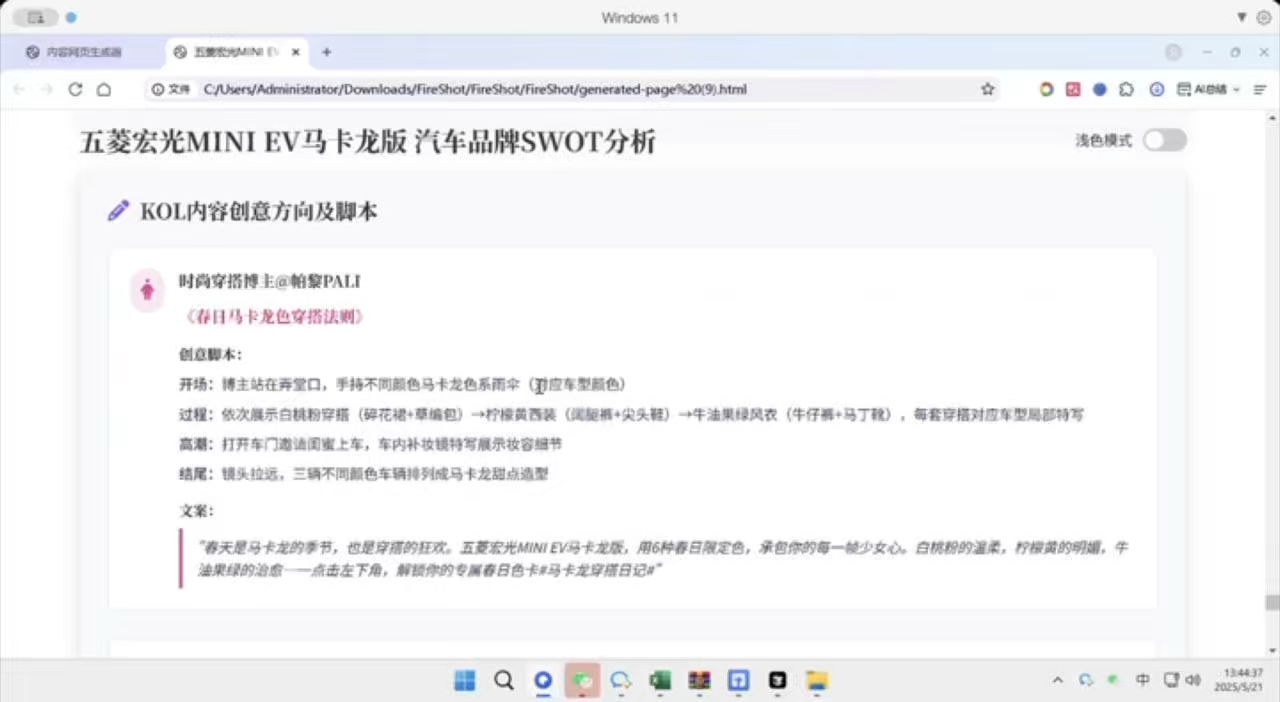Viewport: 1280px width, 702px height.
Task: Click the VM toolbar pill button top-left
Action: tap(35, 17)
